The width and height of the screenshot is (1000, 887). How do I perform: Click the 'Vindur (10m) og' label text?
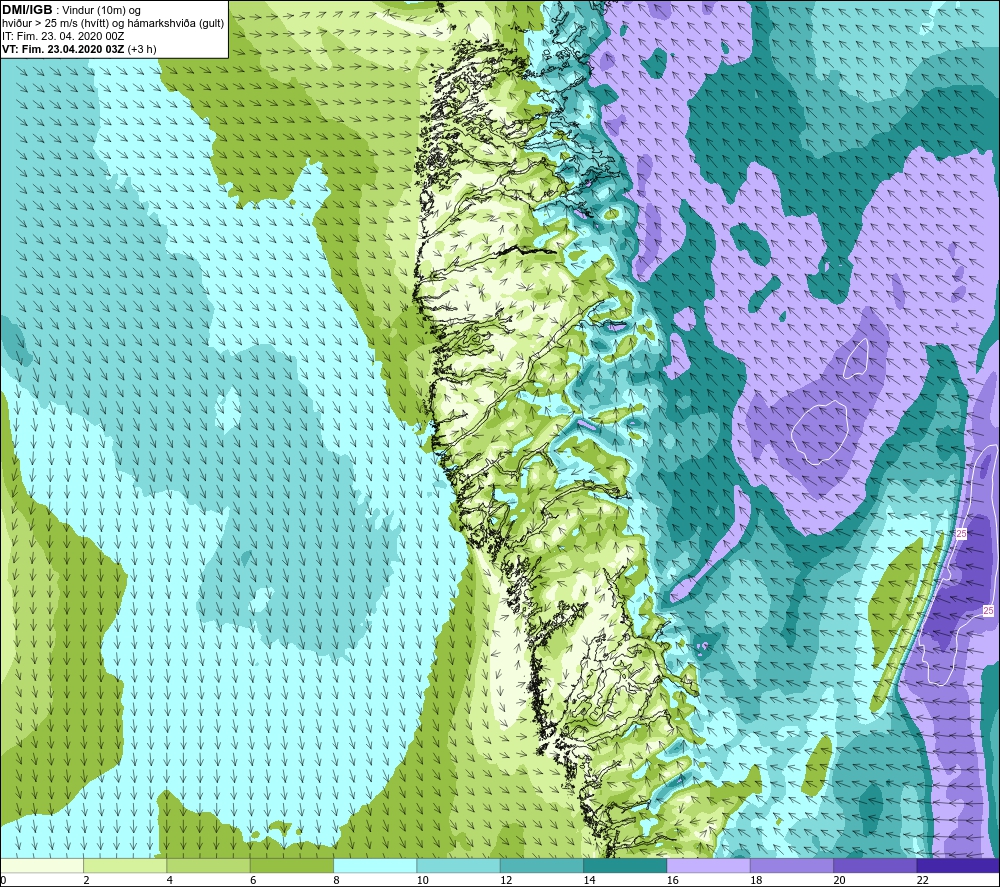(x=101, y=10)
